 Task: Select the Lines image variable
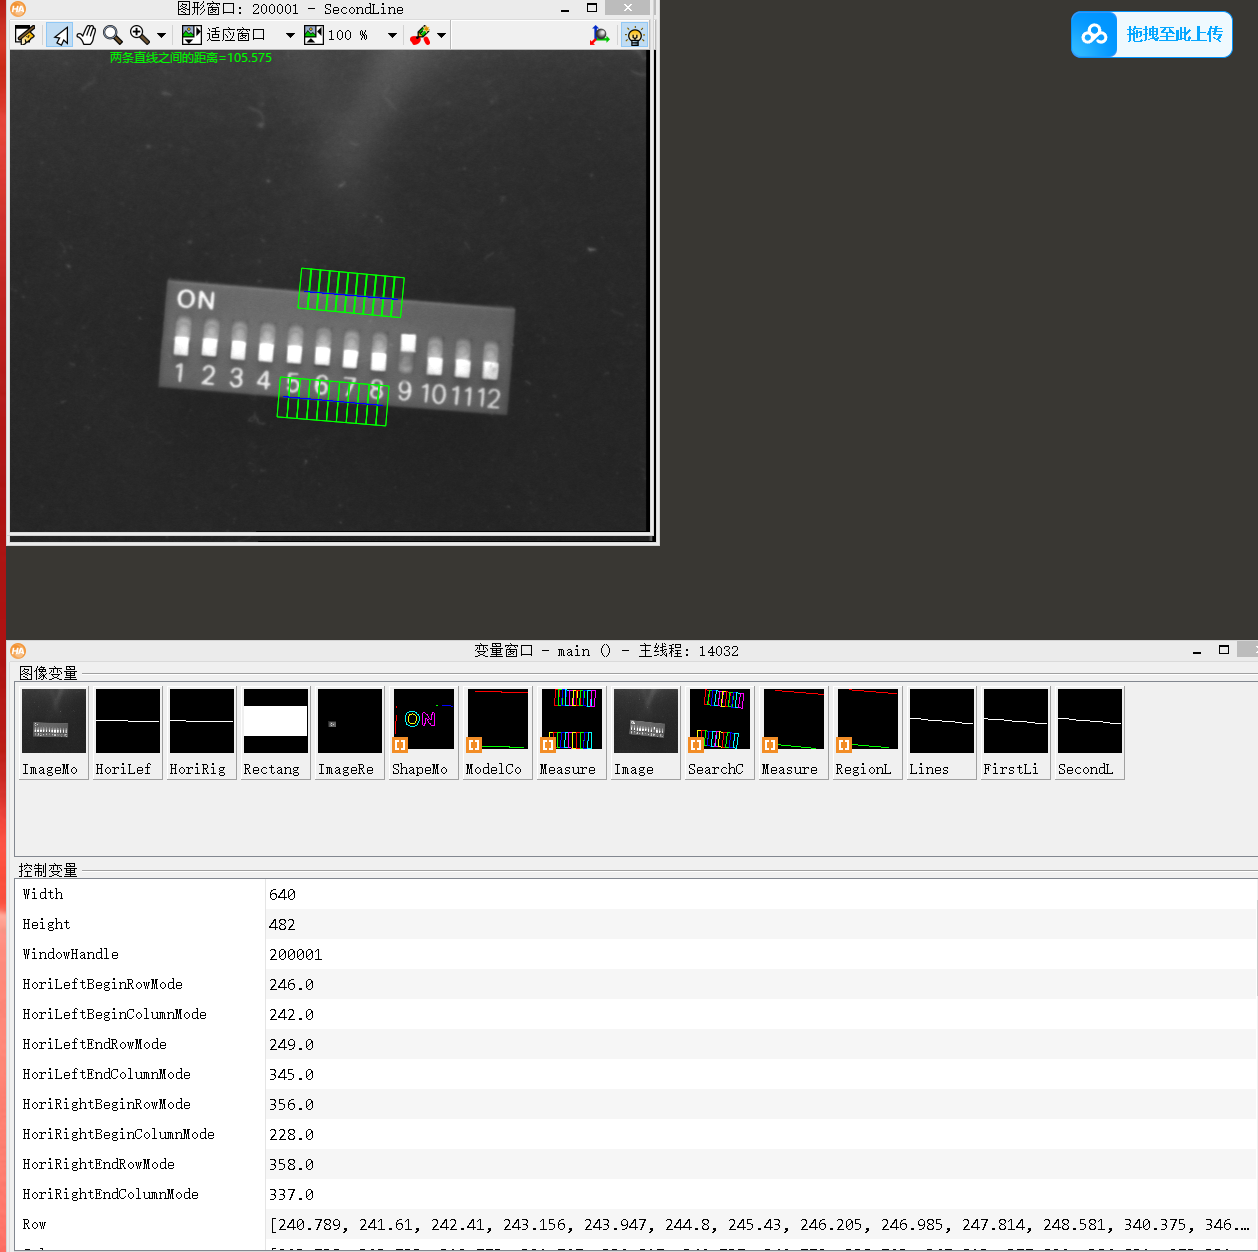(x=942, y=733)
